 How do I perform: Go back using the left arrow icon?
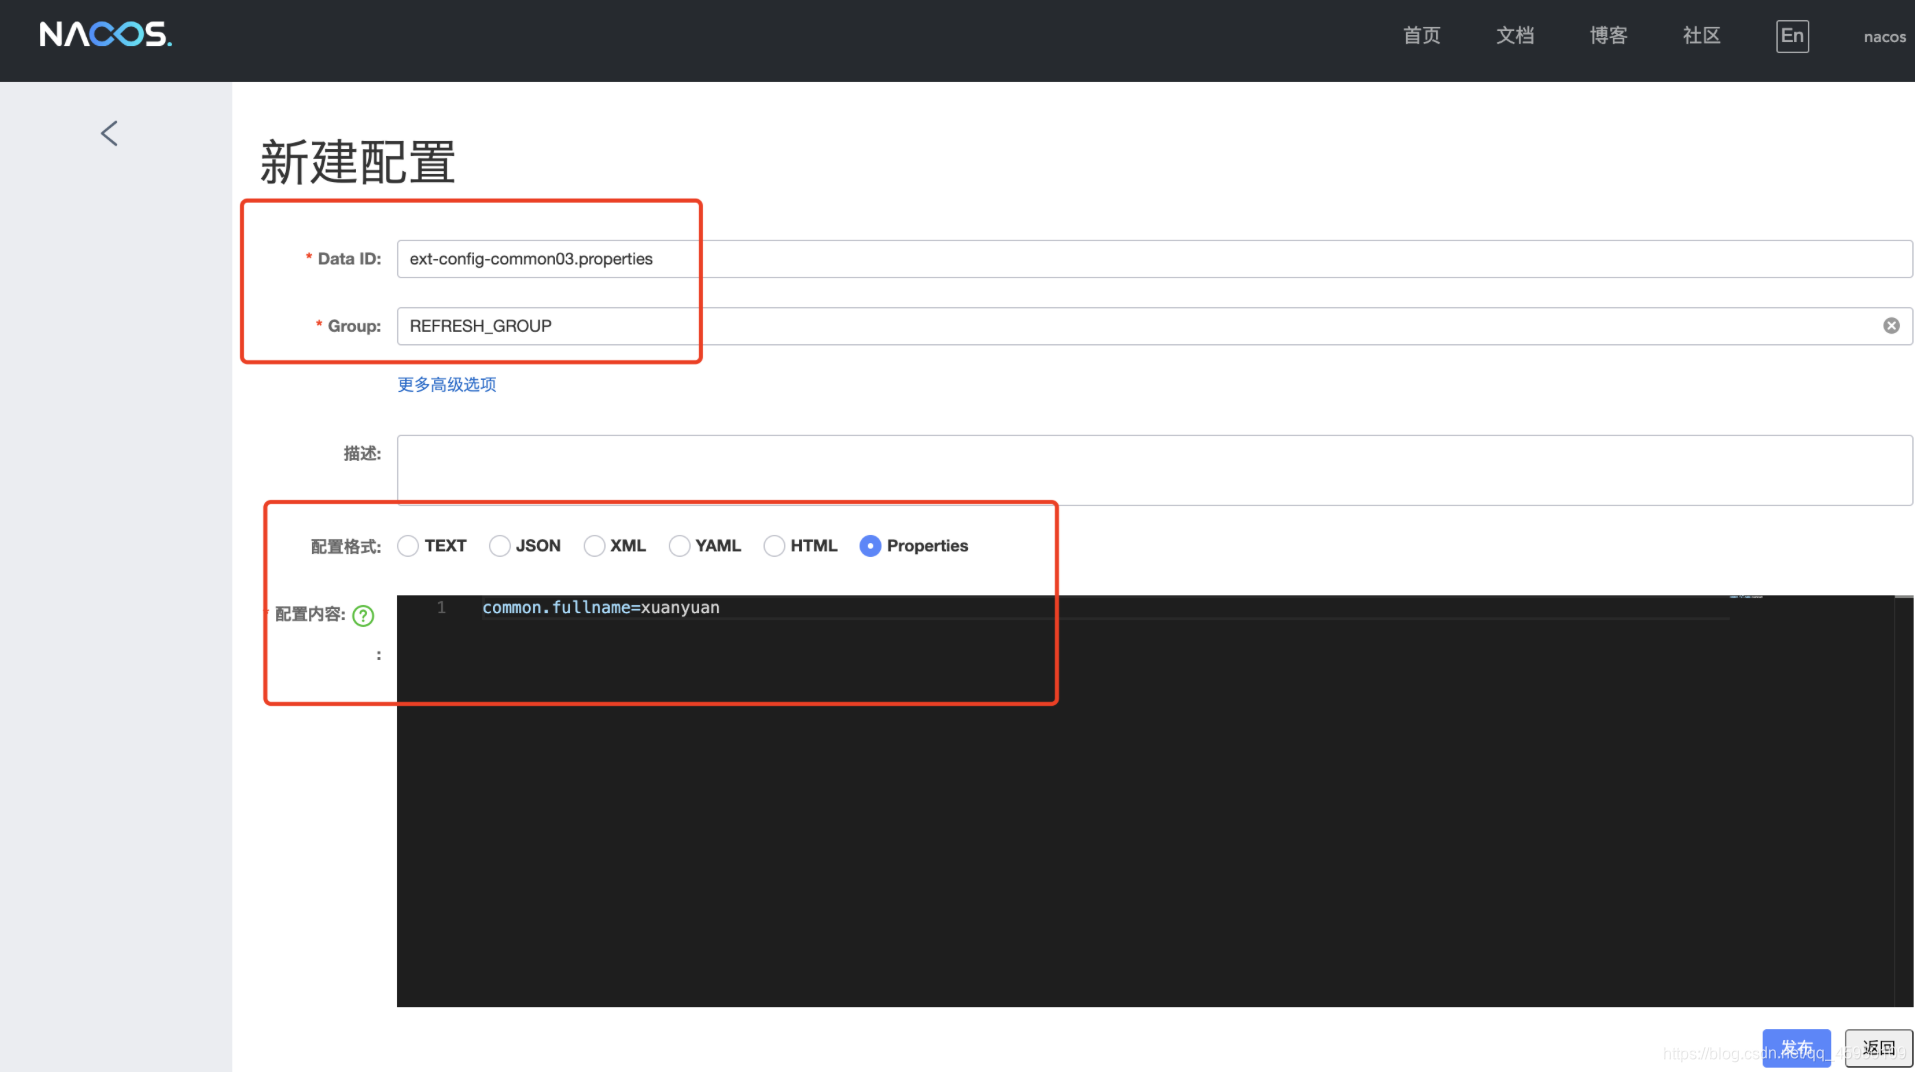pyautogui.click(x=109, y=133)
